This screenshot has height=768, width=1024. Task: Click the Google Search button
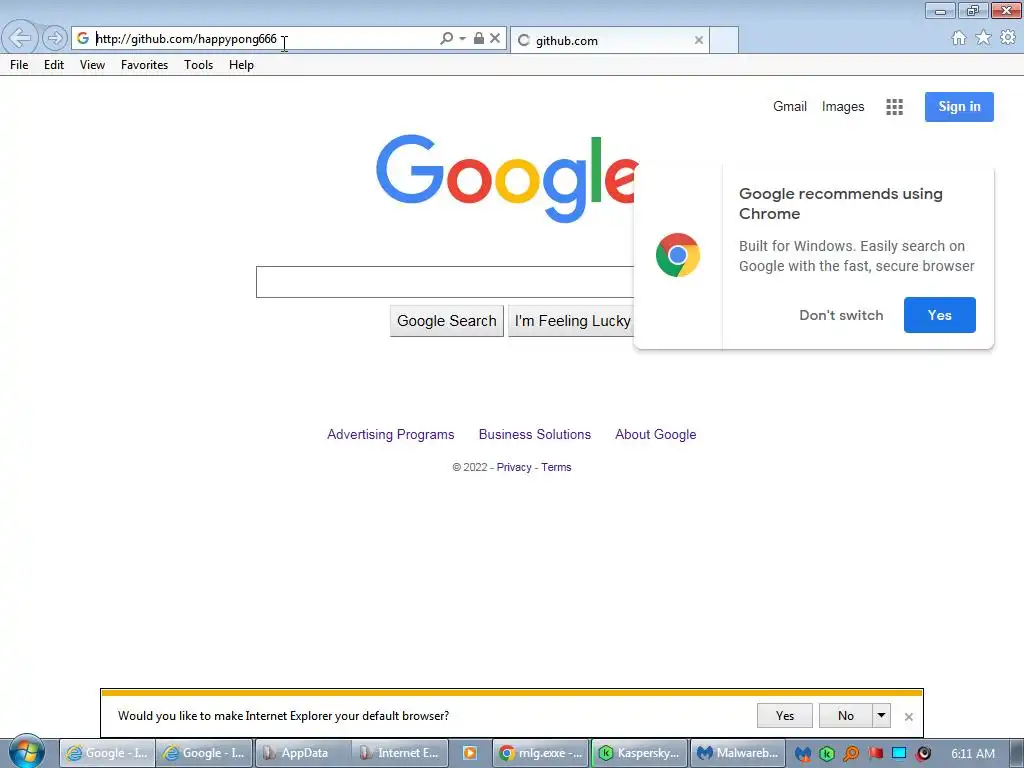pos(447,321)
